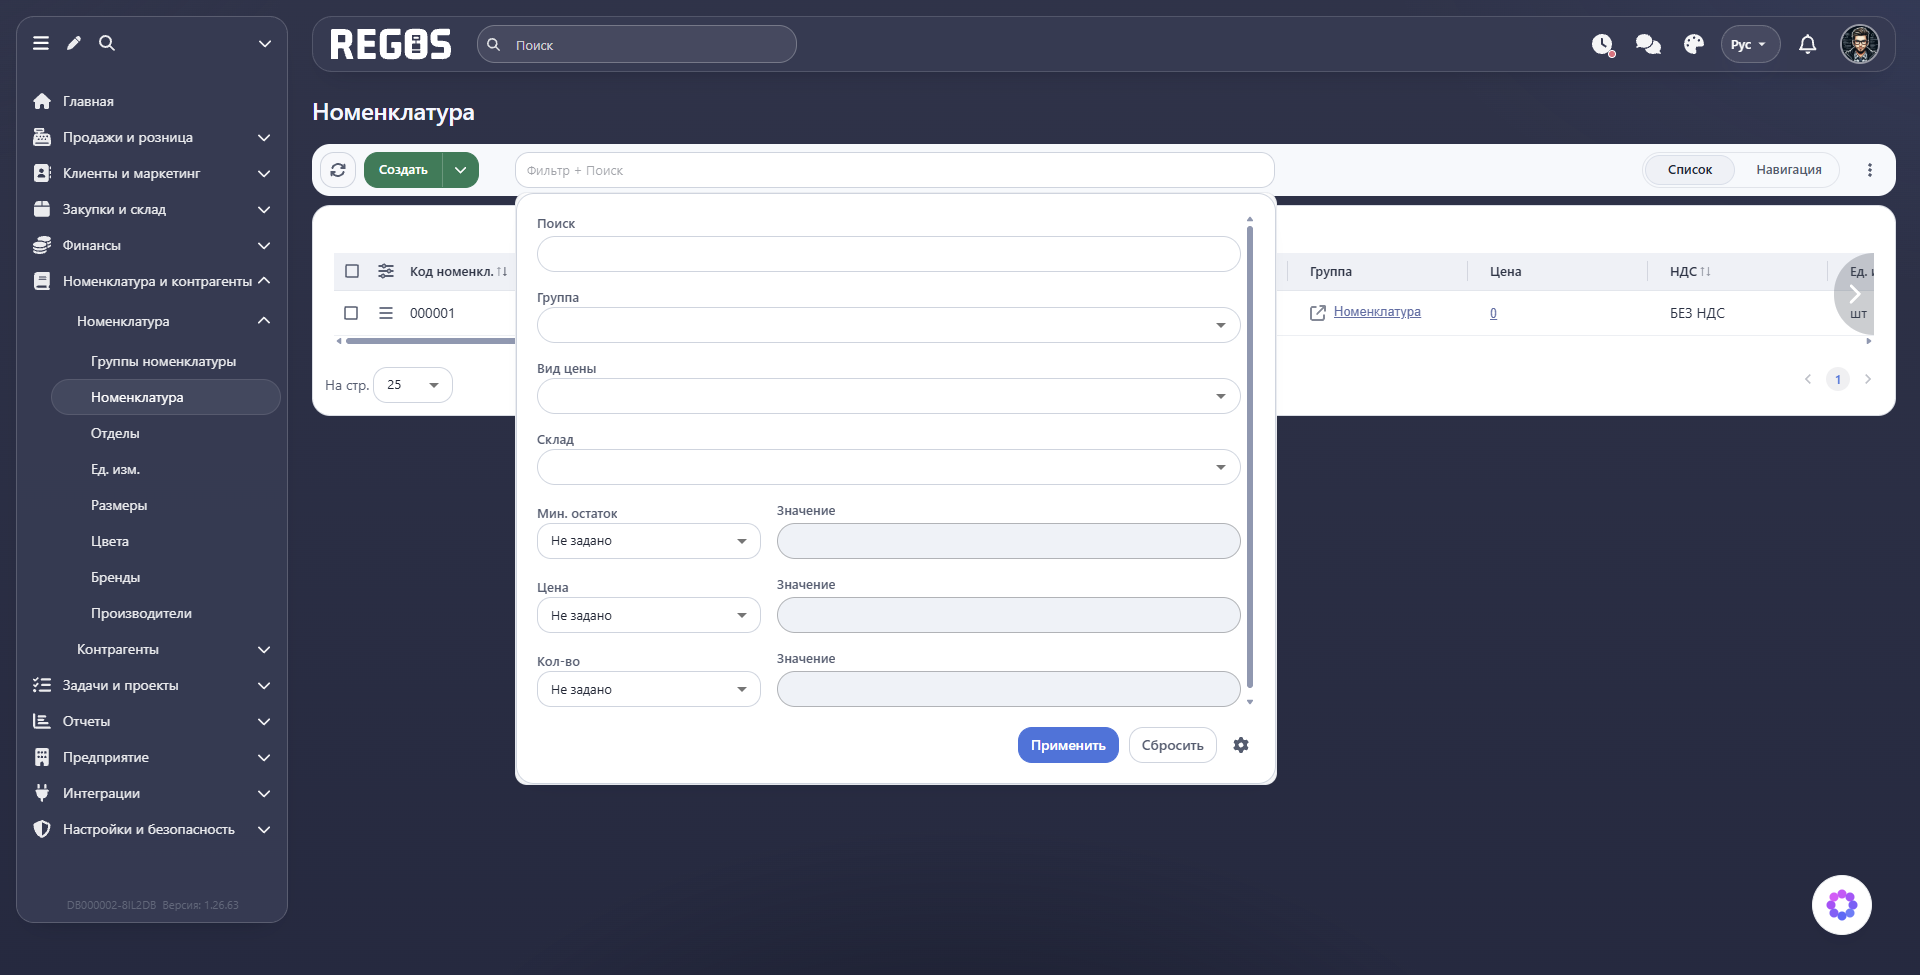Click the filter panel vertical scrollbar
The height and width of the screenshot is (975, 1920).
1250,457
